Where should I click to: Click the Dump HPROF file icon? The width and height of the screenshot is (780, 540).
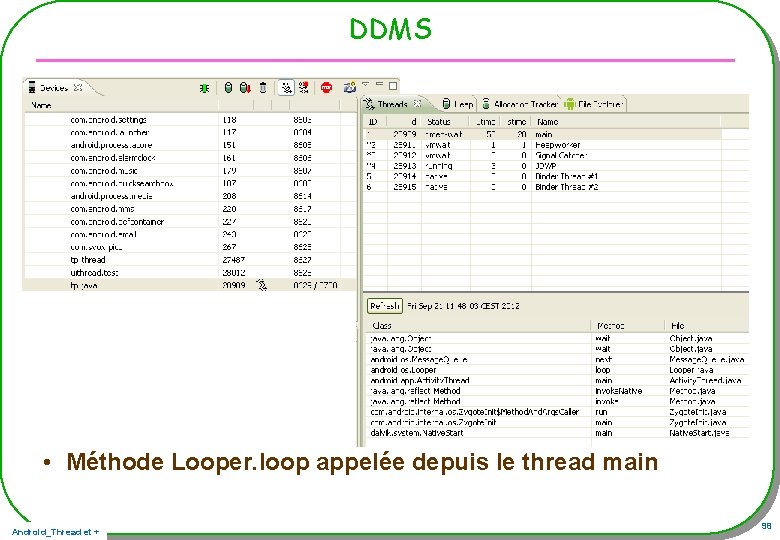click(245, 88)
